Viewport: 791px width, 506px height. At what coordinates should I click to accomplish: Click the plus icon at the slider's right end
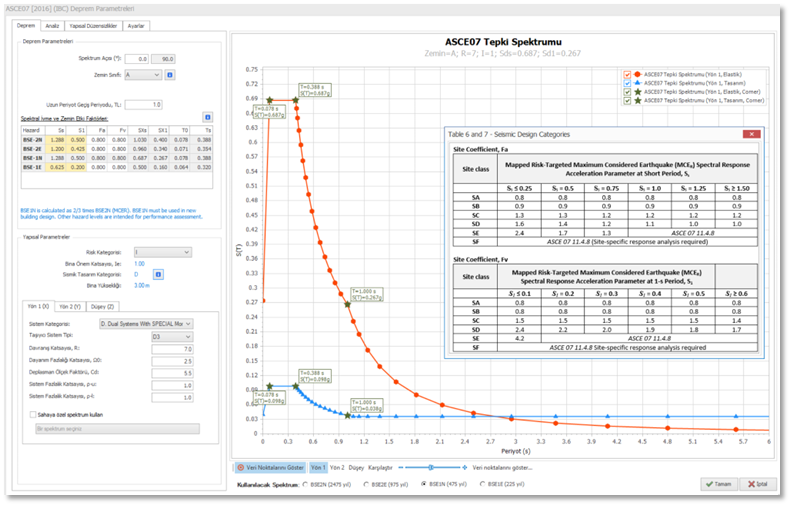tap(464, 467)
